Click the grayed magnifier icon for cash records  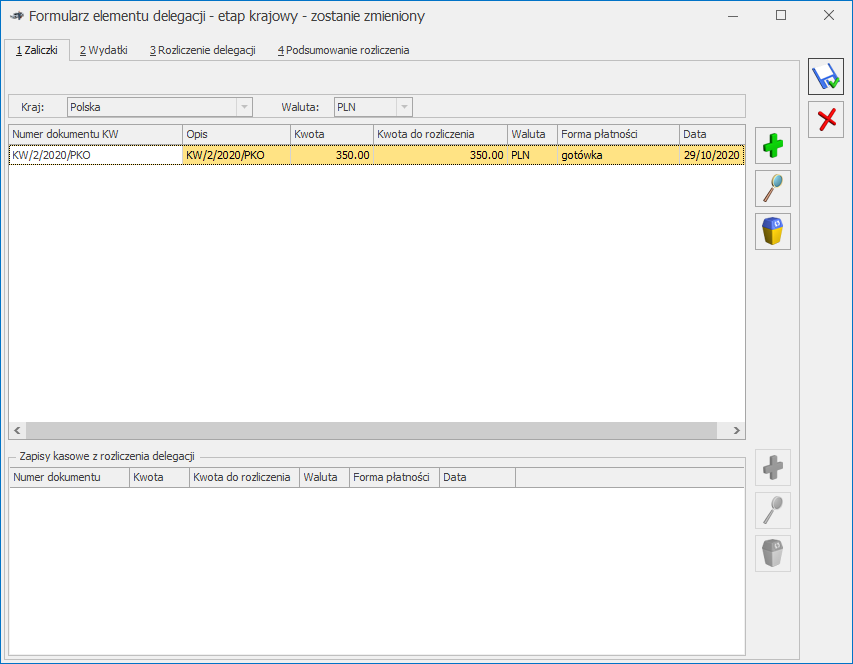click(x=773, y=510)
